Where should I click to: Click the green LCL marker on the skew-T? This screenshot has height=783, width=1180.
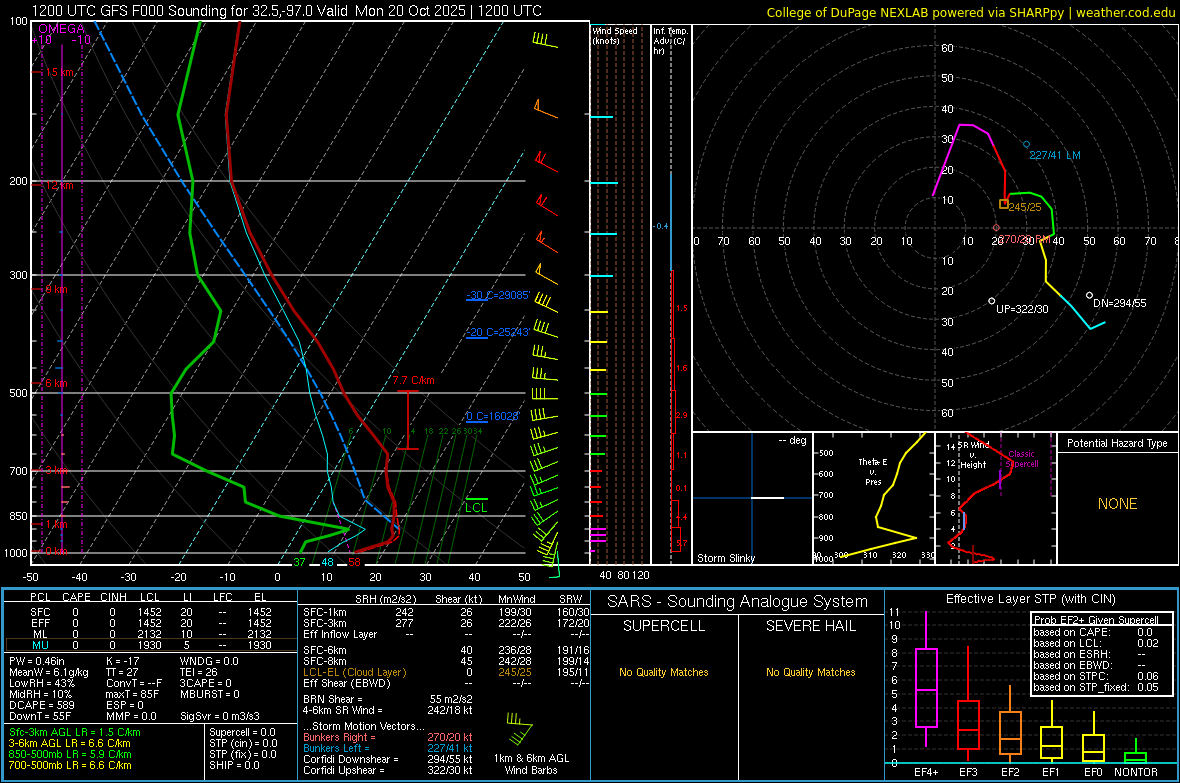click(x=476, y=506)
